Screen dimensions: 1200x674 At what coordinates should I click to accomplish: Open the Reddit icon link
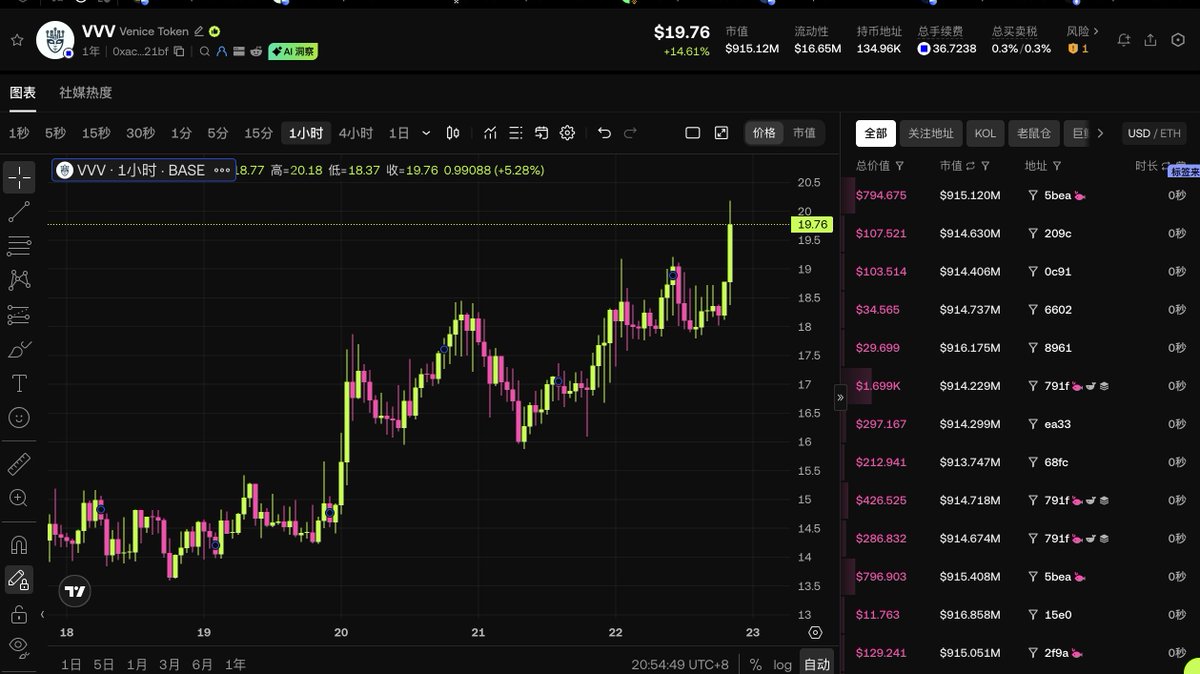[x=256, y=51]
